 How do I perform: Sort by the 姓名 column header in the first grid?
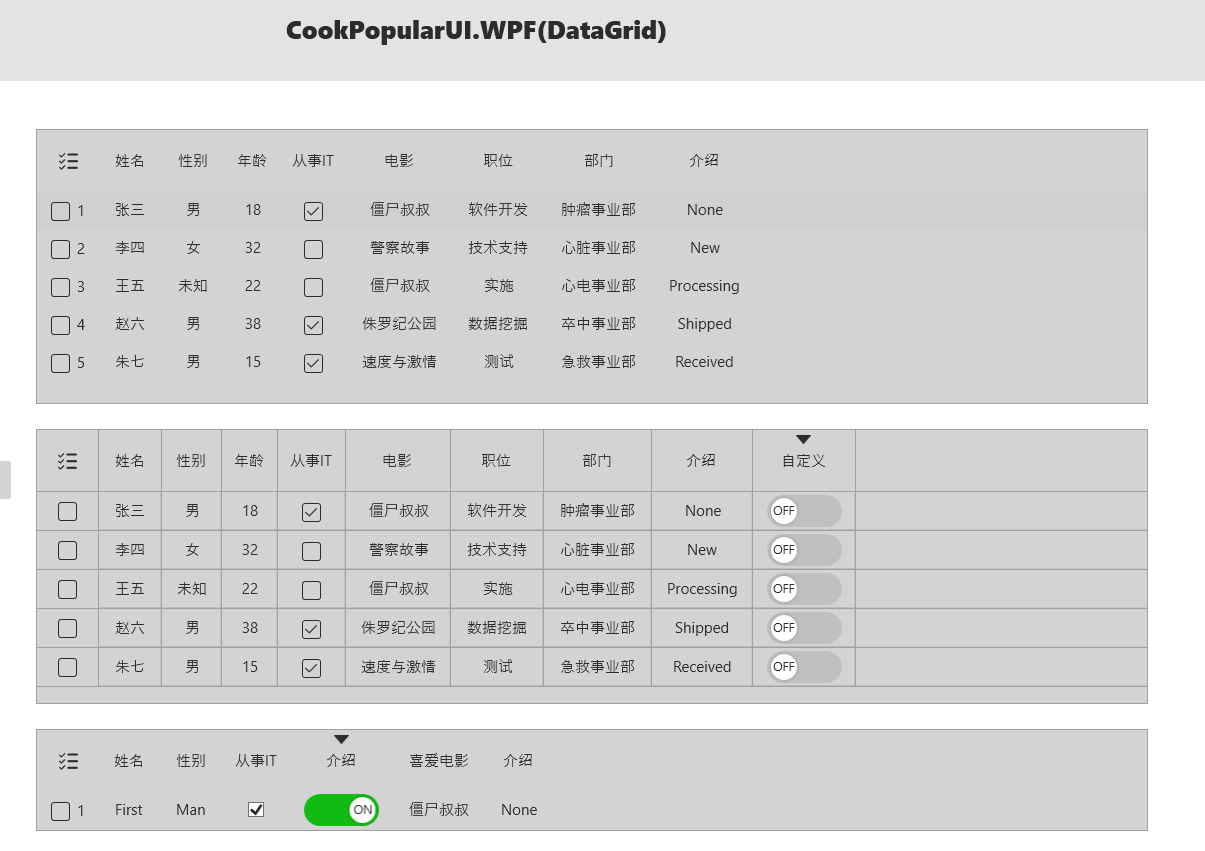click(130, 161)
